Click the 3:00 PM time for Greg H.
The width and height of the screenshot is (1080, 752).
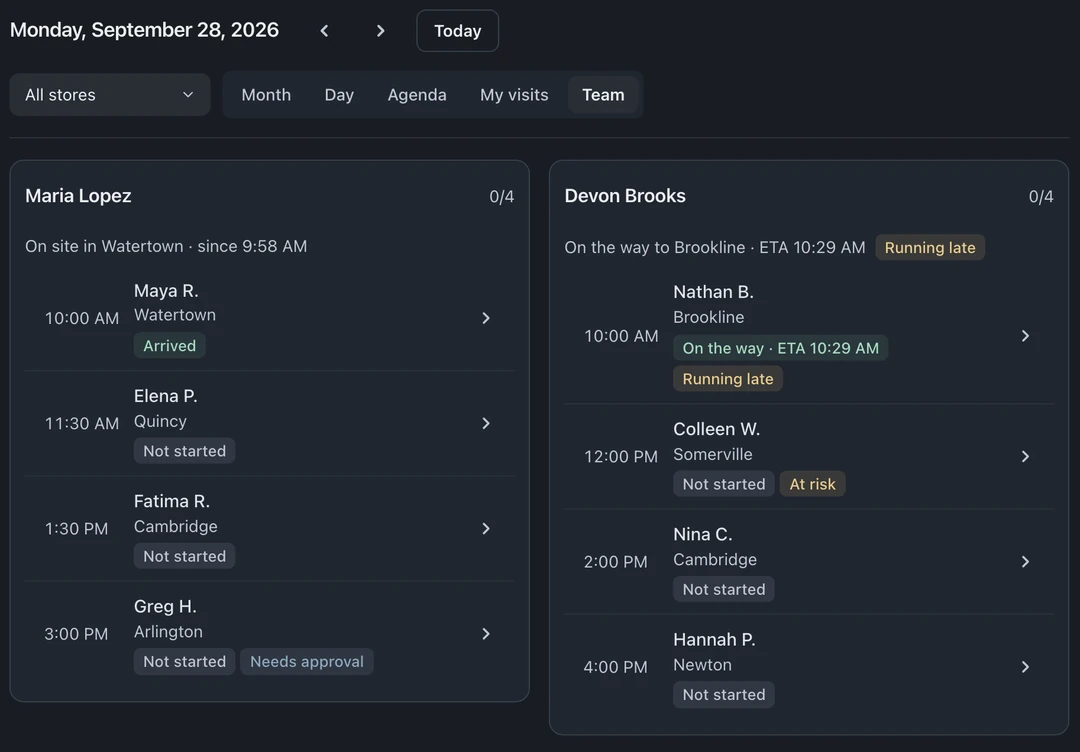pos(76,634)
